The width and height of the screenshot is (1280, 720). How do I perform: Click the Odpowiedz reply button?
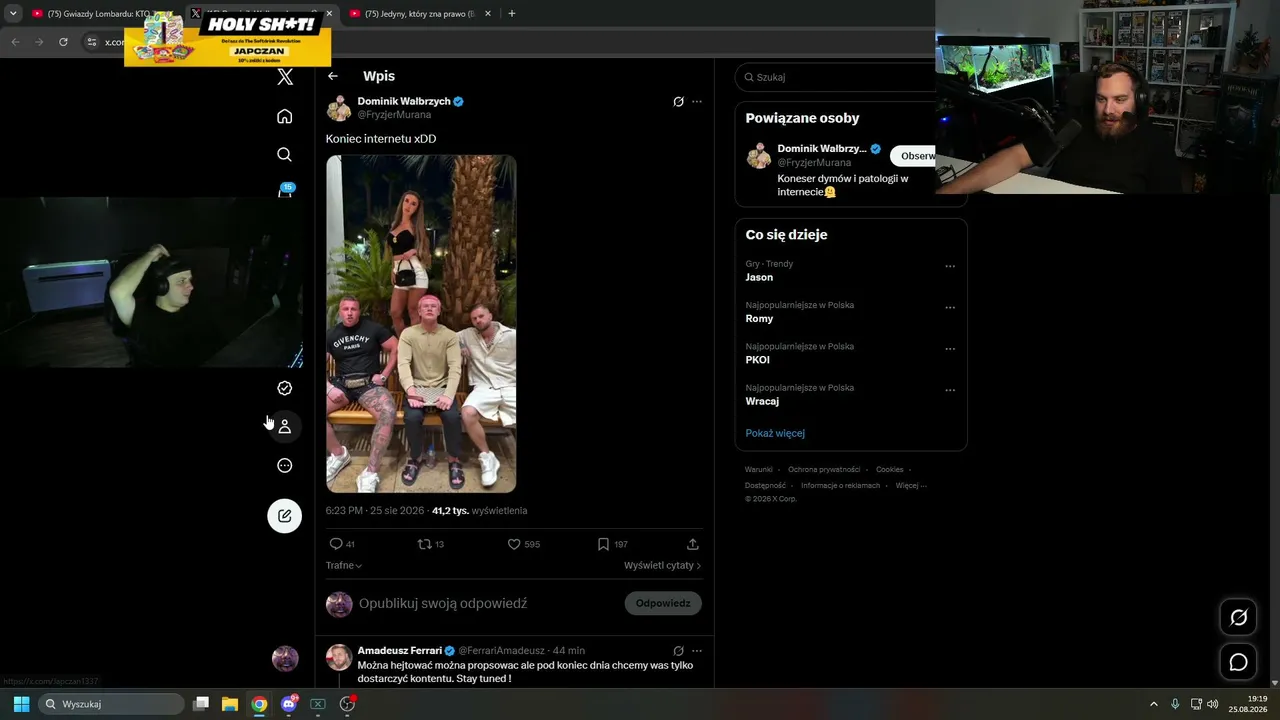[663, 603]
